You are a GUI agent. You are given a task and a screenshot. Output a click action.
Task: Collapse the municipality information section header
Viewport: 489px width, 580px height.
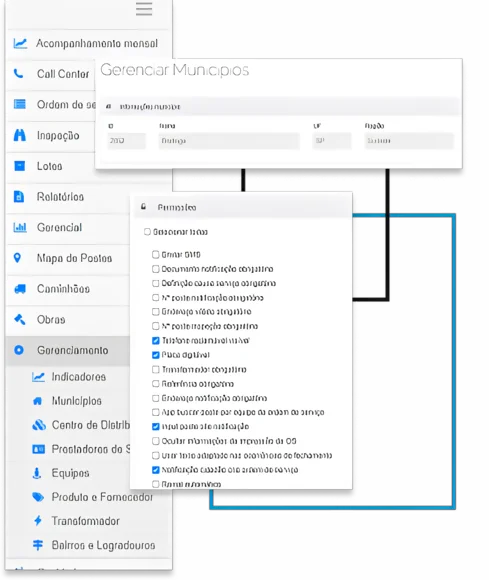coord(280,107)
